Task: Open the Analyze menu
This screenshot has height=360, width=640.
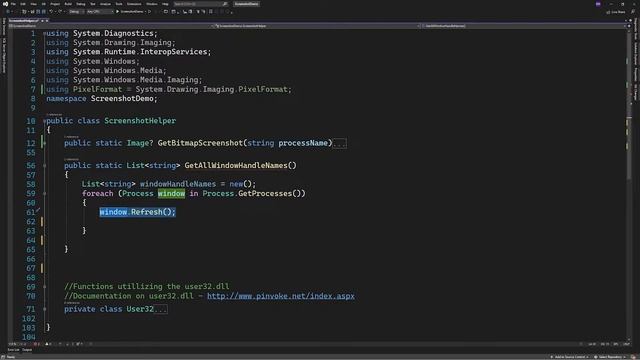Action: click(105, 4)
